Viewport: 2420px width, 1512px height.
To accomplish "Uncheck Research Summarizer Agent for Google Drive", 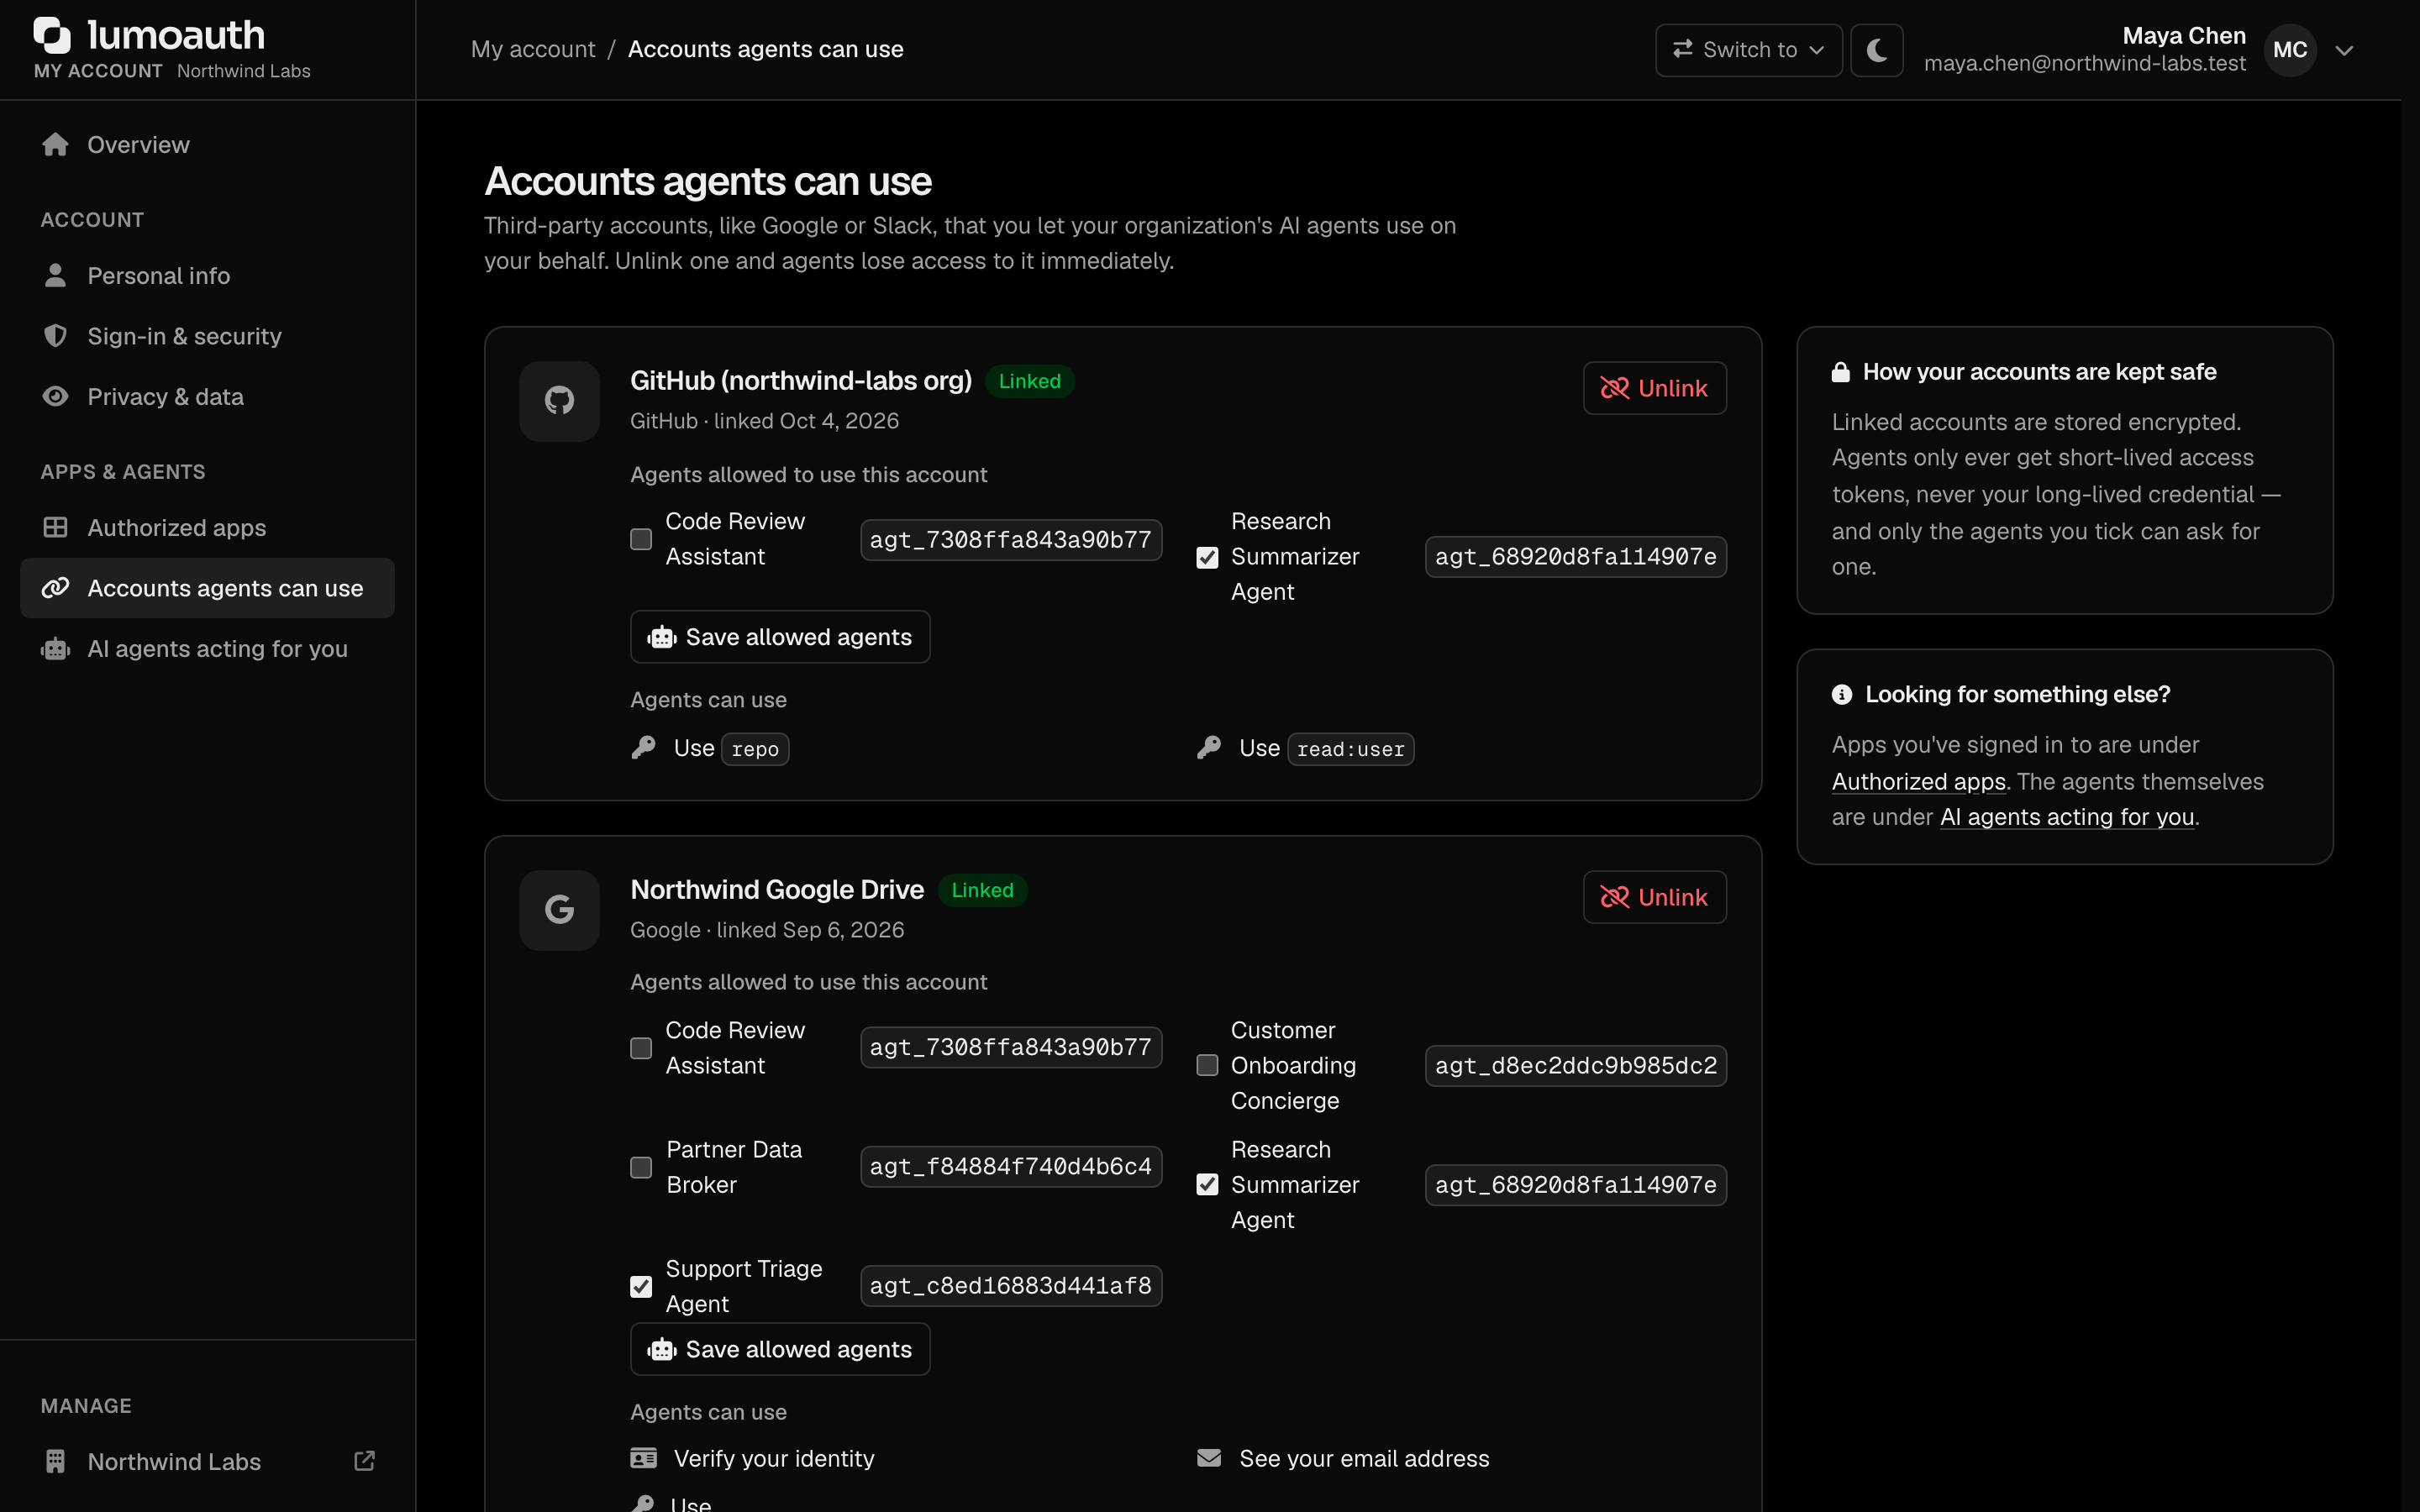I will point(1207,1184).
